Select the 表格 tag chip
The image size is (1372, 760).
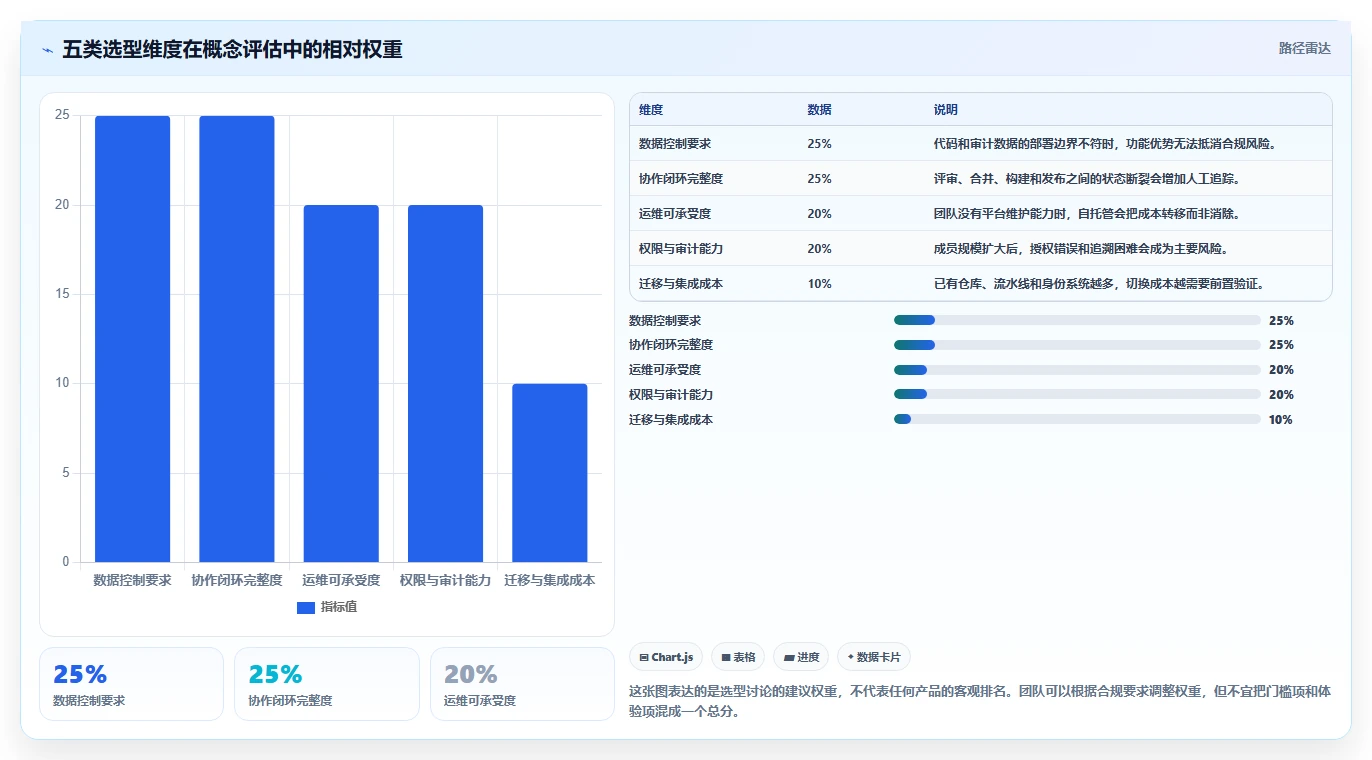pyautogui.click(x=738, y=657)
